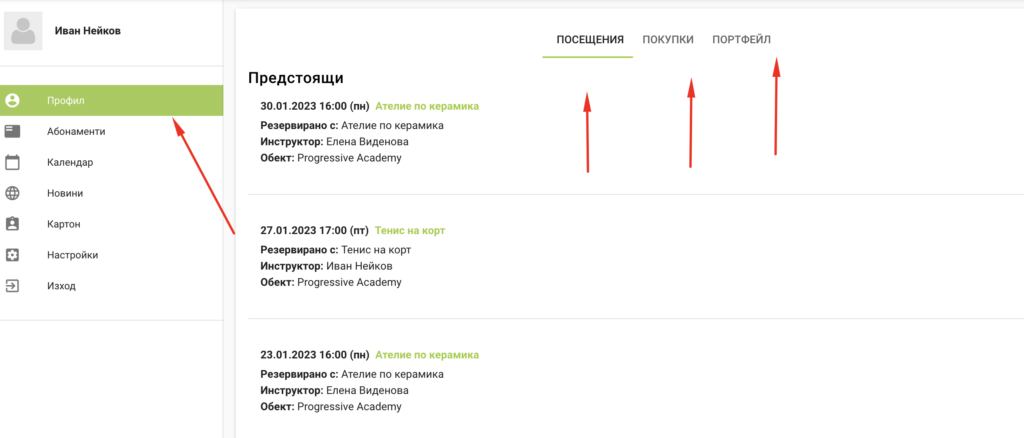Open the Профил menu item
The image size is (1024, 438).
point(112,101)
